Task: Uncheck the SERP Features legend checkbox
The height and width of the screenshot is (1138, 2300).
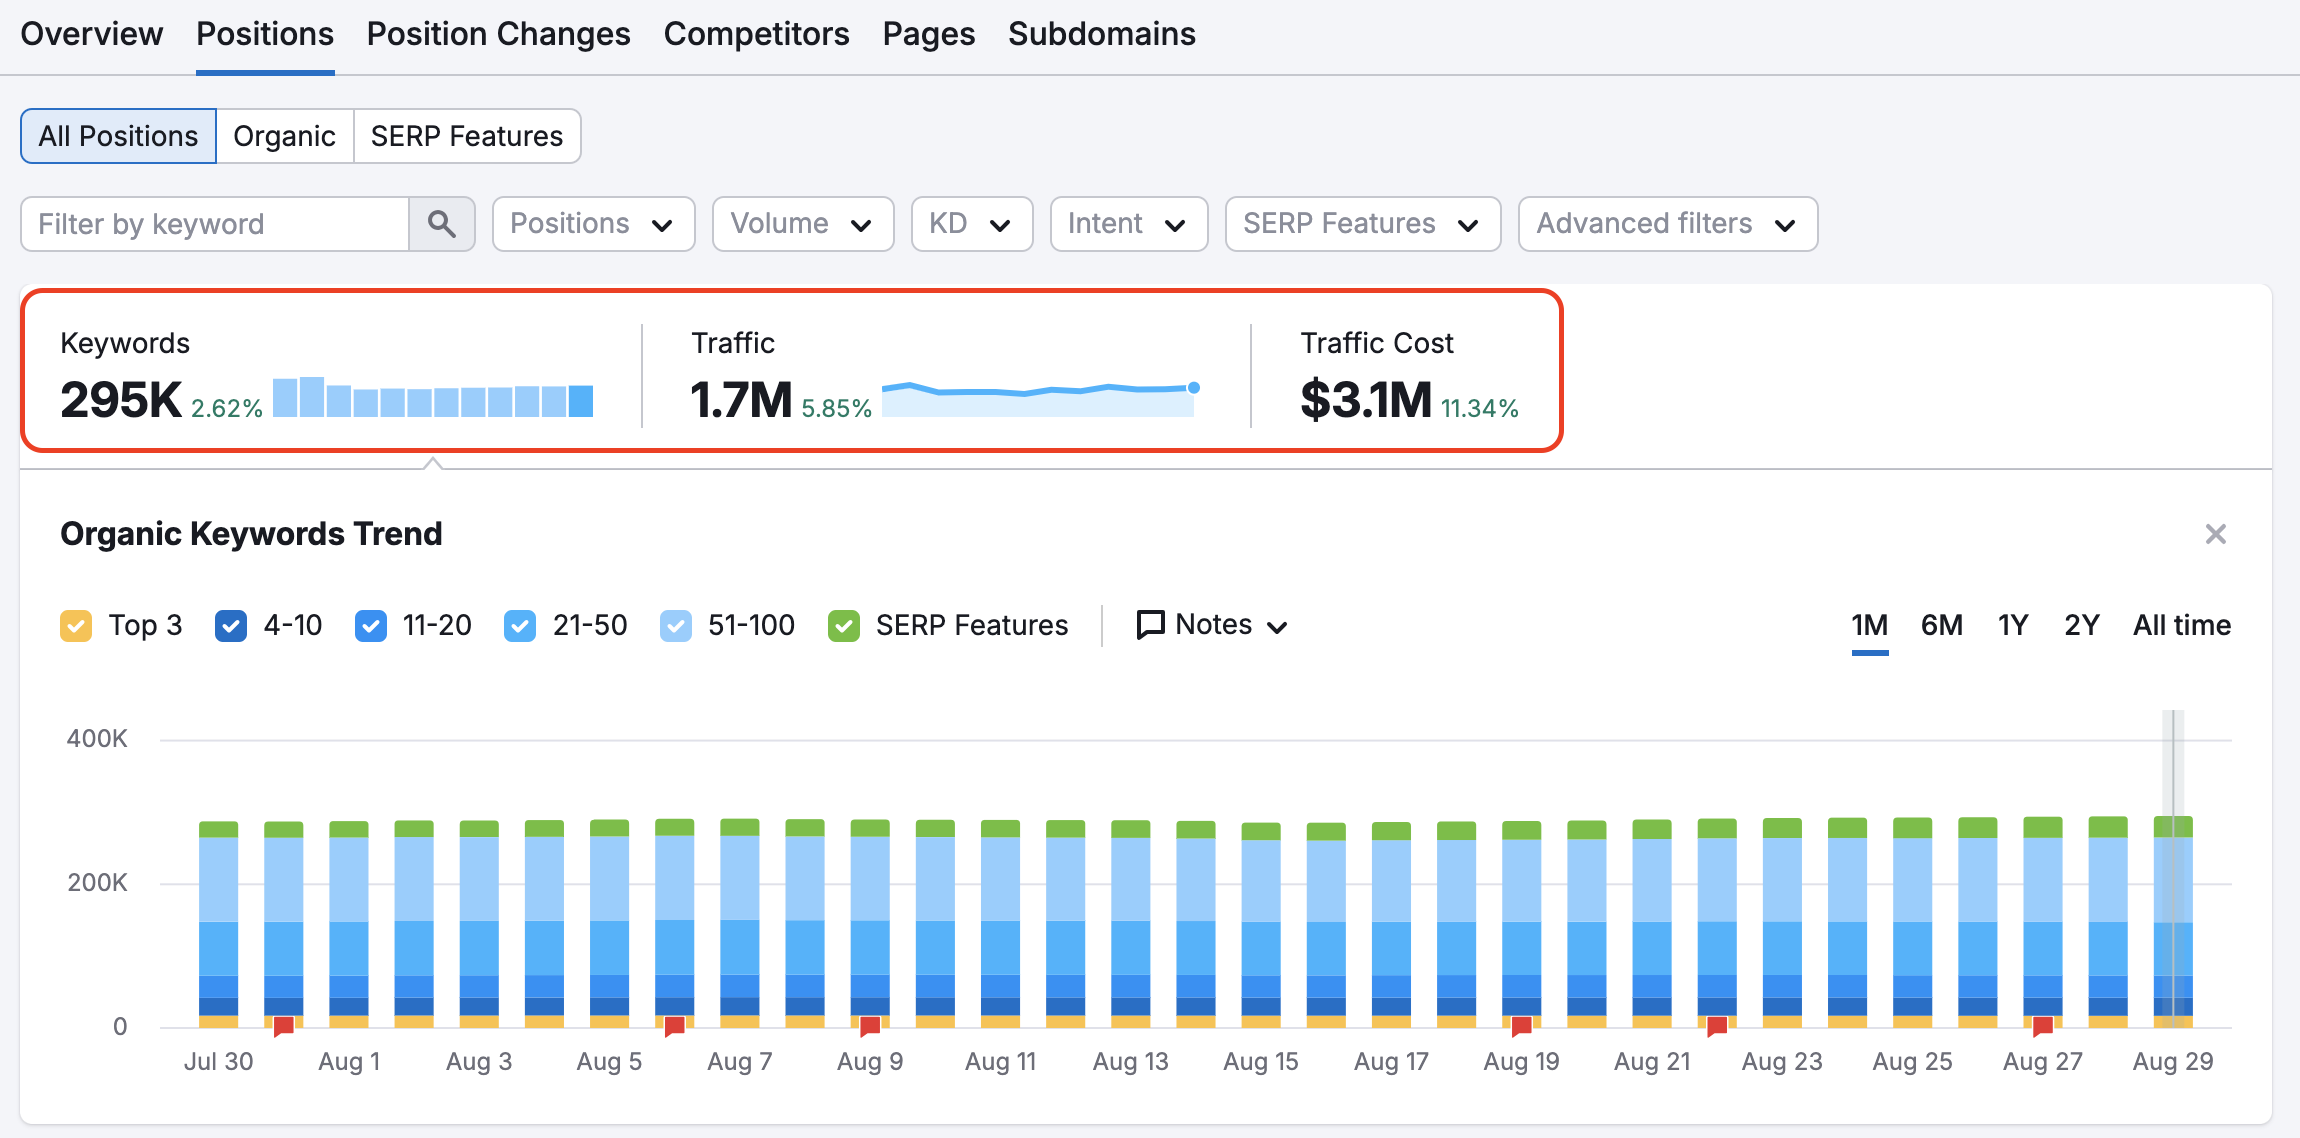Action: click(844, 626)
